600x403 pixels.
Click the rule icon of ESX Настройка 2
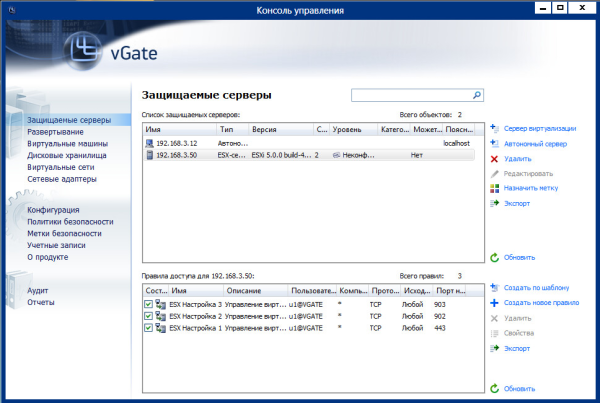[161, 317]
